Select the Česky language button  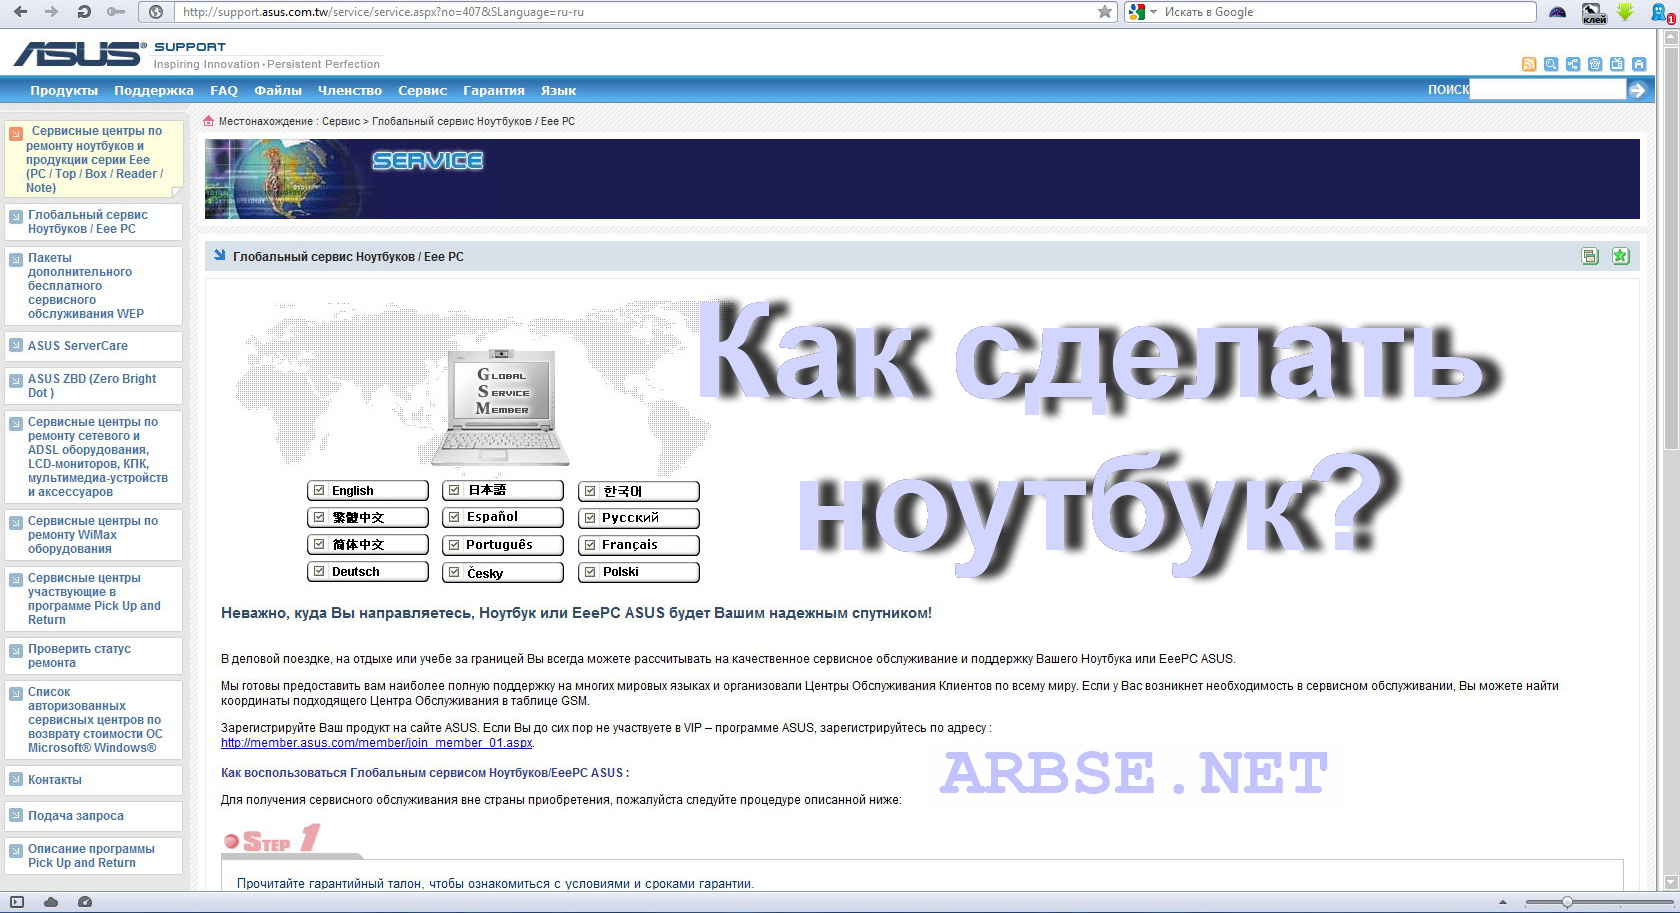click(x=504, y=573)
